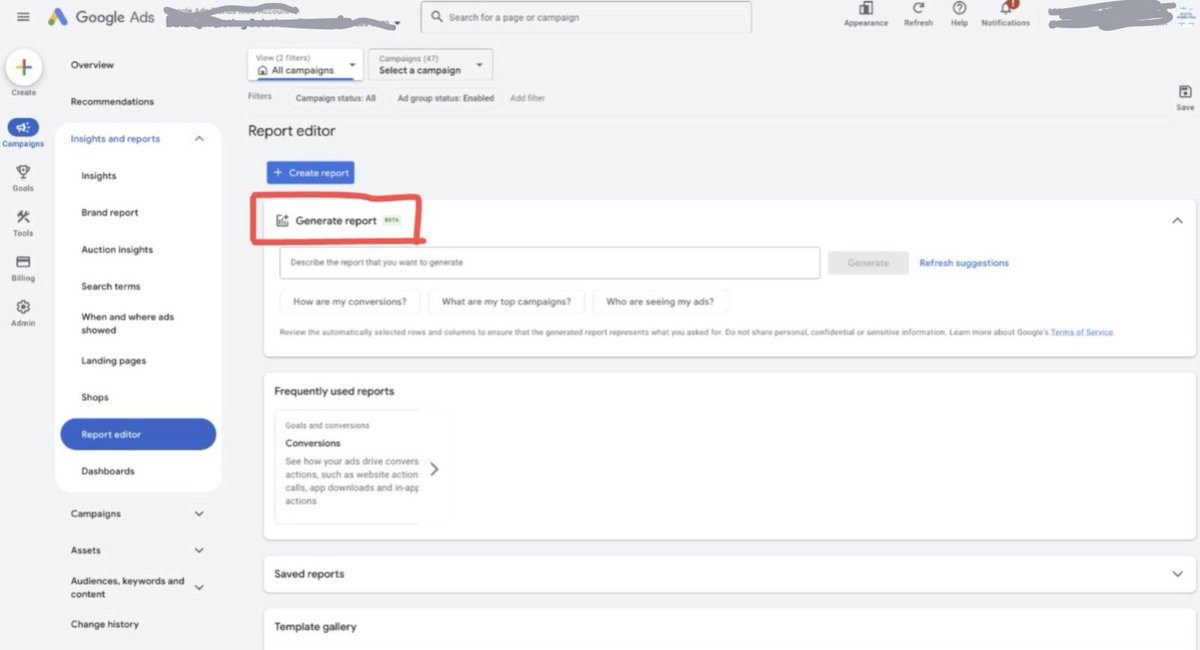Open Shops in the sidebar
The width and height of the screenshot is (1200, 650).
95,398
